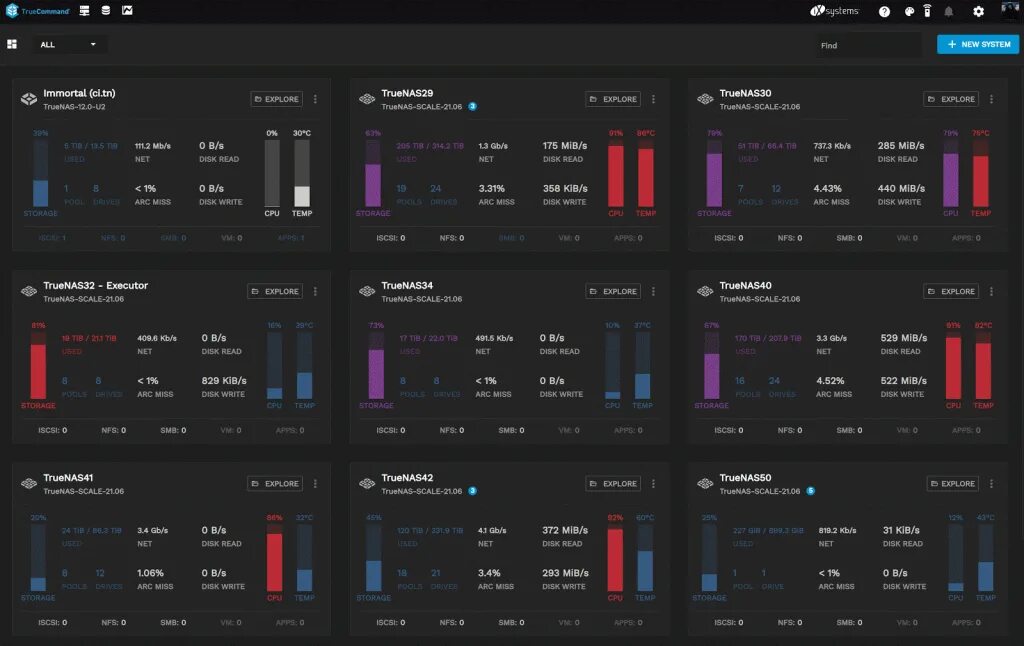Explore the TrueNAS32 - Executor system

[x=275, y=291]
